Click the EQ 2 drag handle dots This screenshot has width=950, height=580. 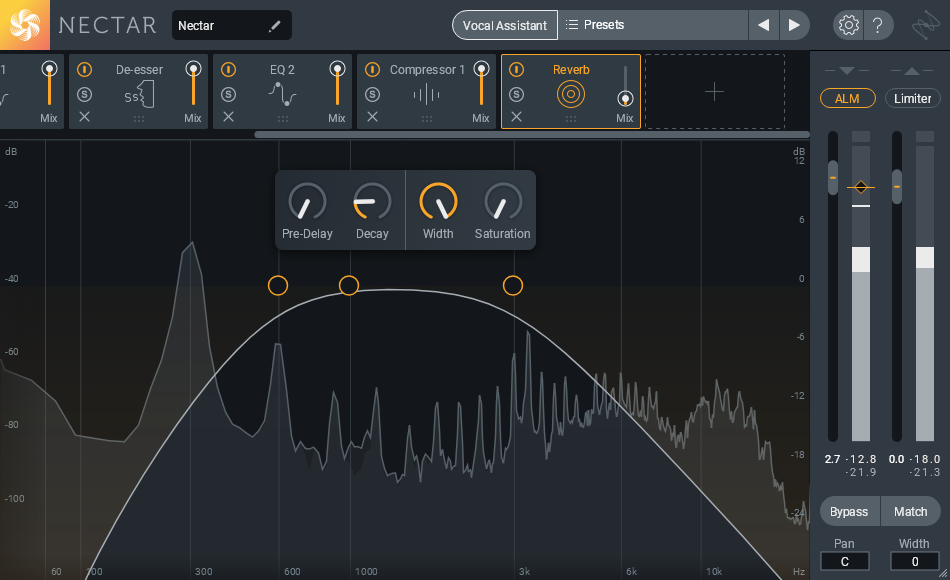tap(283, 119)
